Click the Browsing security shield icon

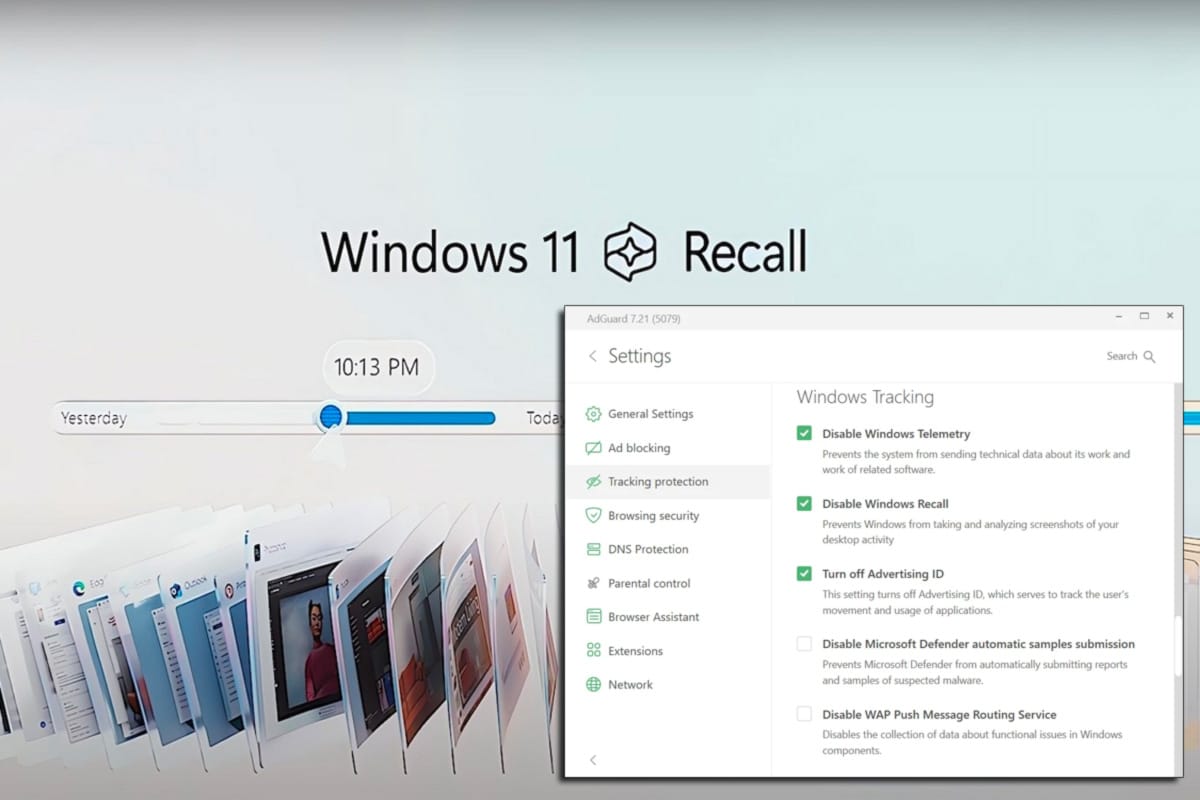[x=593, y=516]
